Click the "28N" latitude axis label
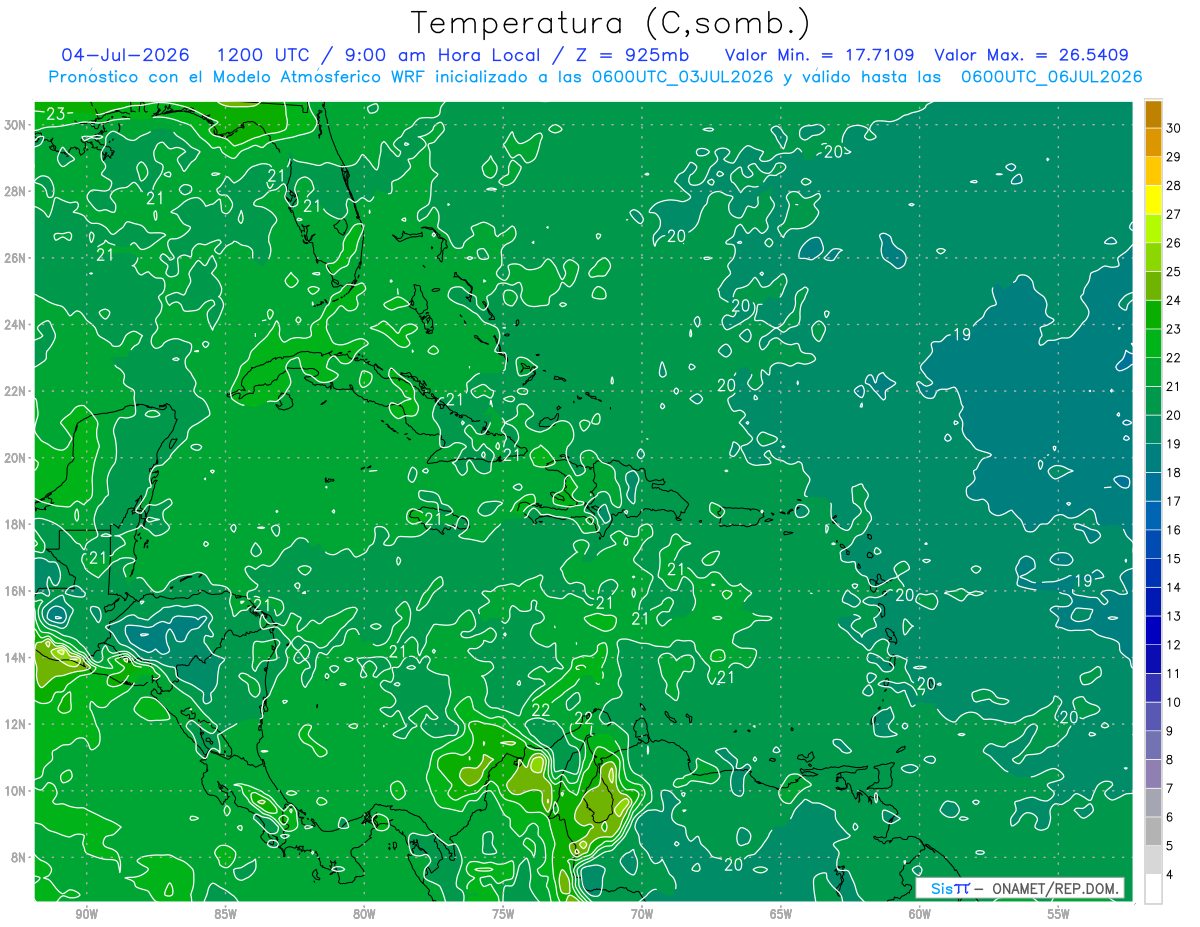 click(17, 191)
